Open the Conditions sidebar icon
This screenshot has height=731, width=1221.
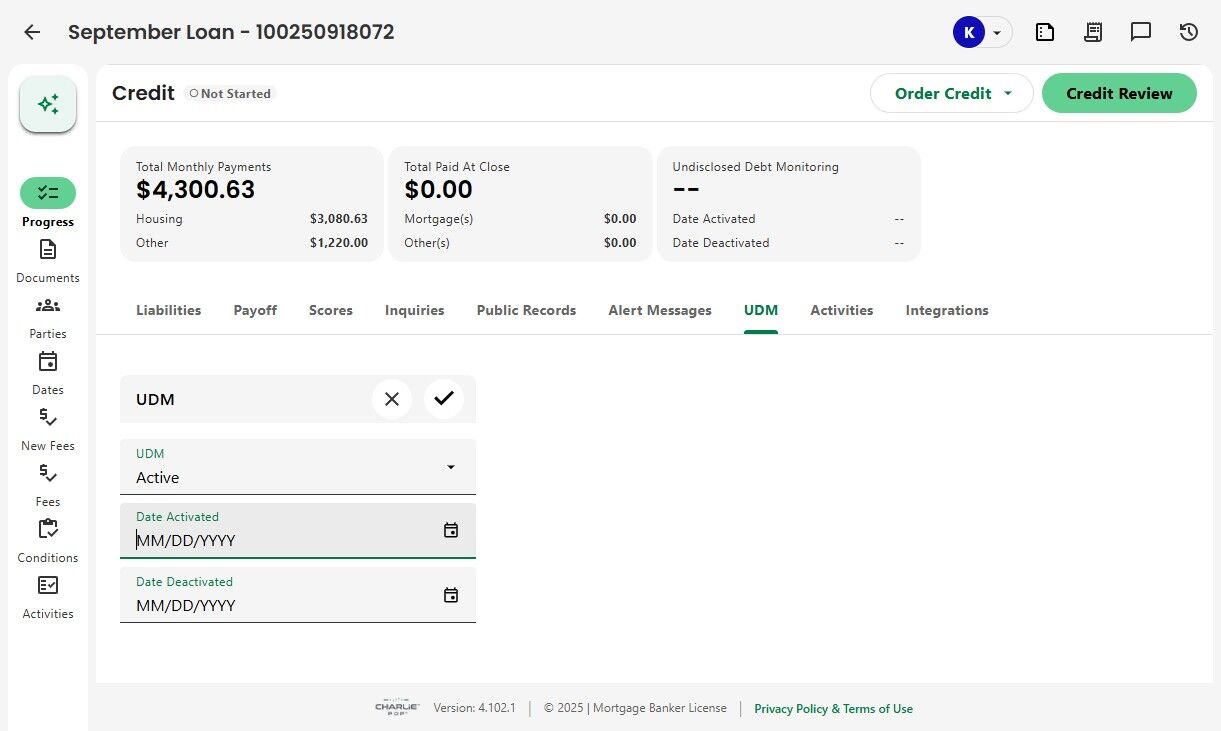tap(48, 530)
